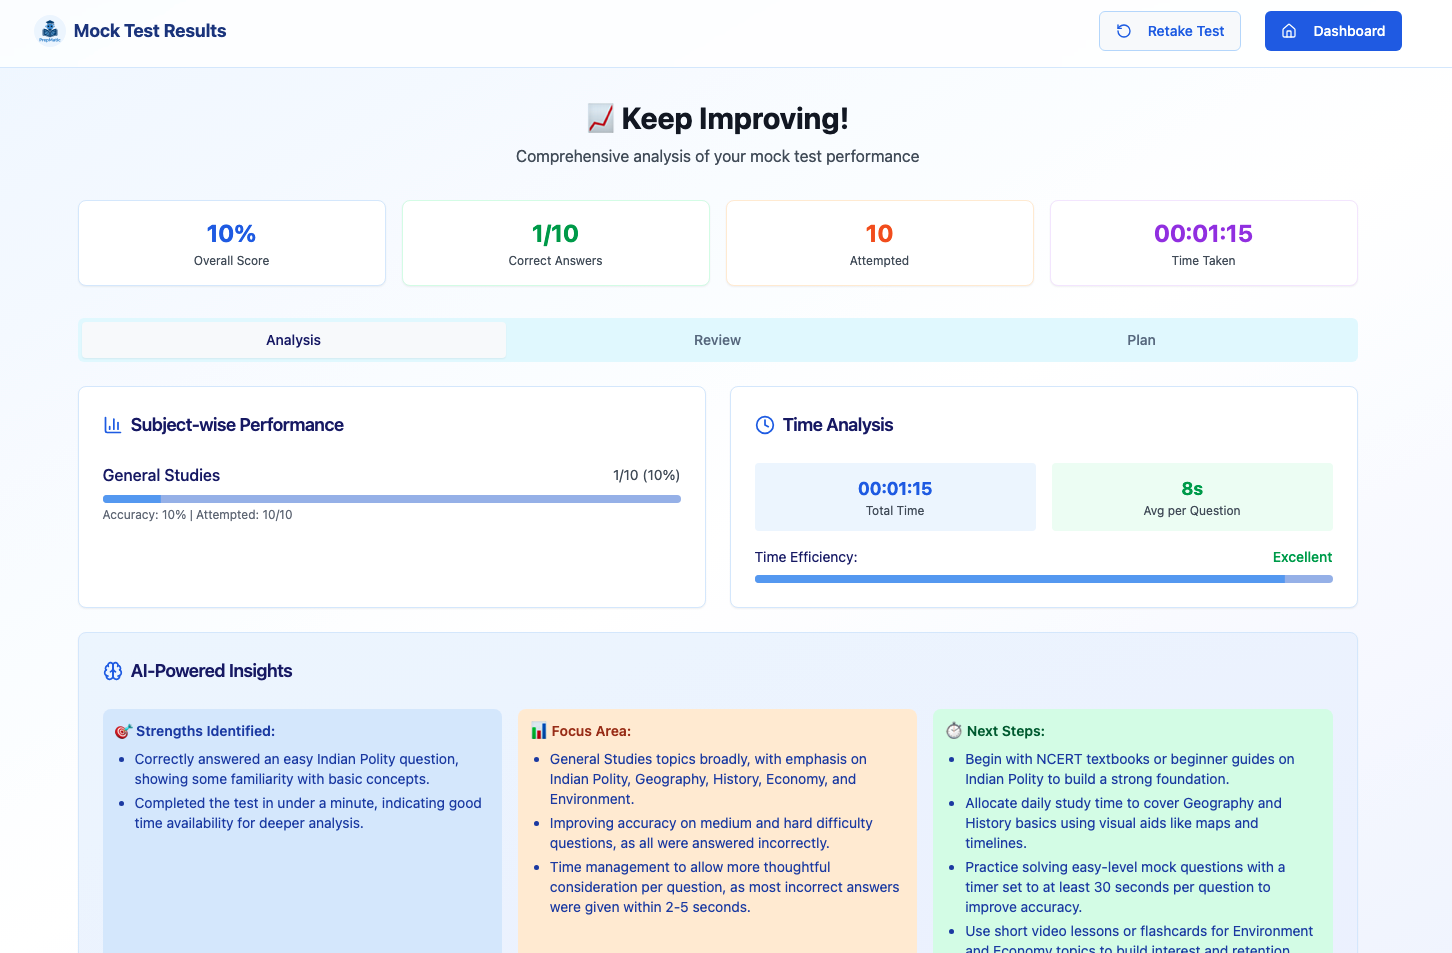Select the 10 Attempted card

click(x=880, y=243)
